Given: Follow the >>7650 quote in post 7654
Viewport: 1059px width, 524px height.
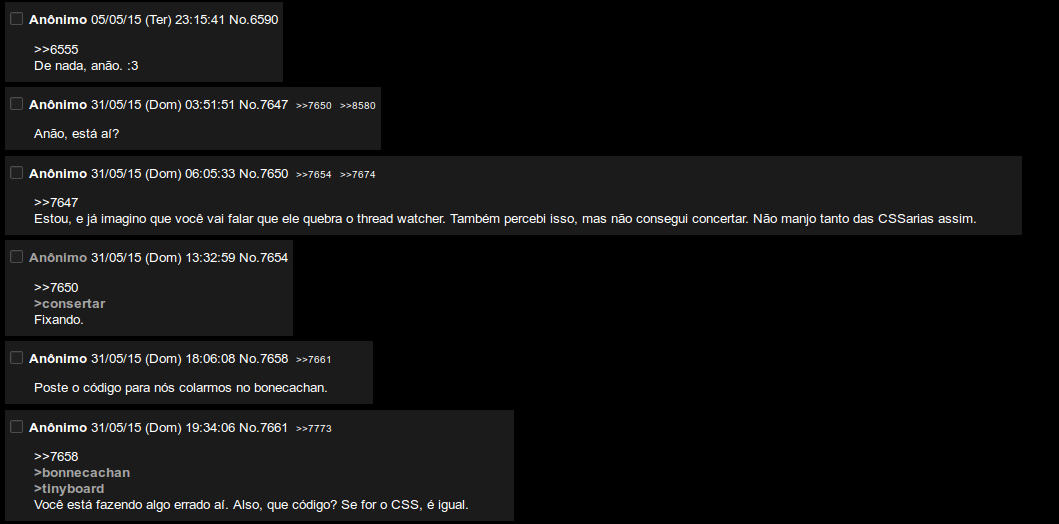Looking at the screenshot, I should click(x=56, y=288).
